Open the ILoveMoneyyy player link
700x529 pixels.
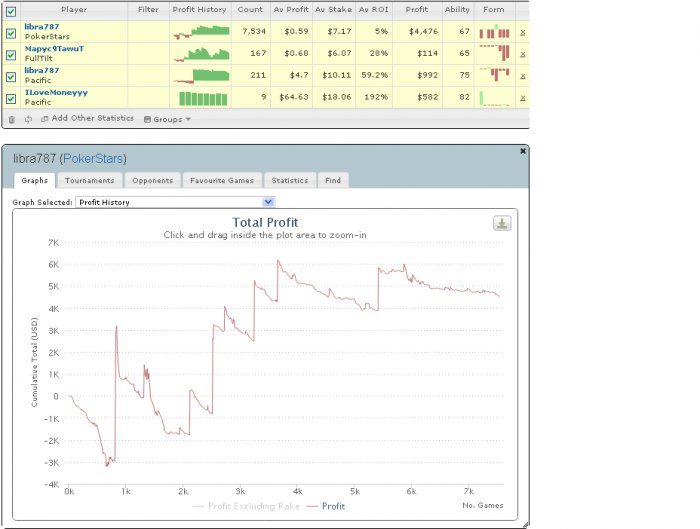[56, 92]
